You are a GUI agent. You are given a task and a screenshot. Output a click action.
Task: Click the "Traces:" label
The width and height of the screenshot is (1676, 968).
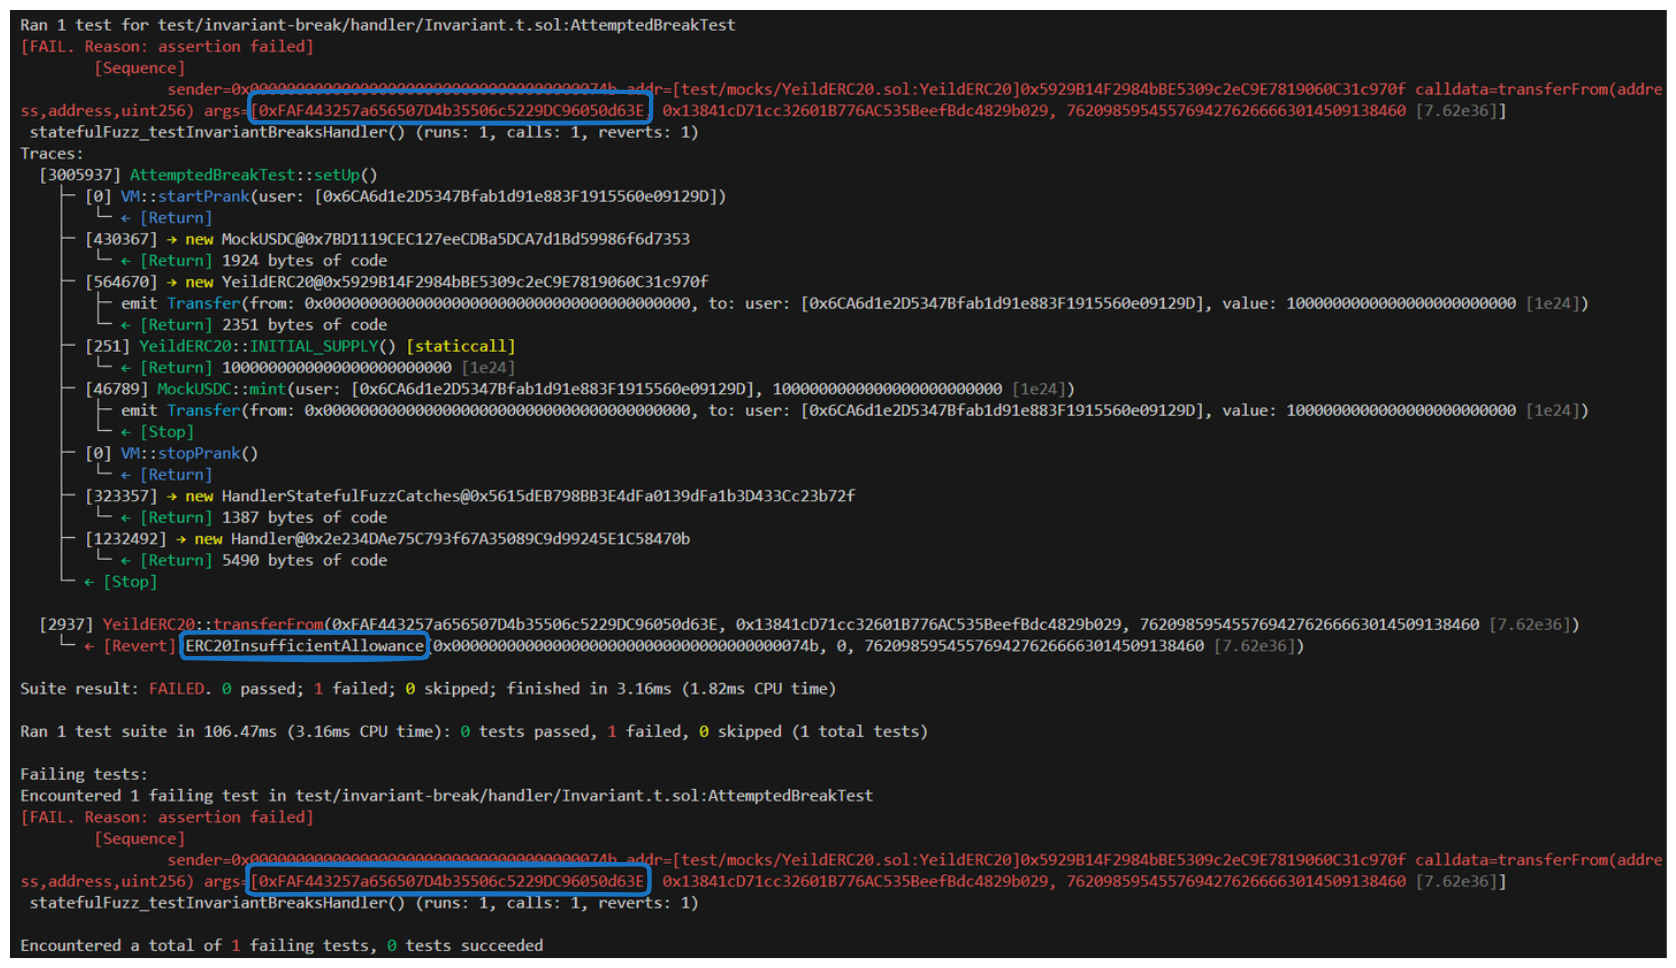coord(52,154)
